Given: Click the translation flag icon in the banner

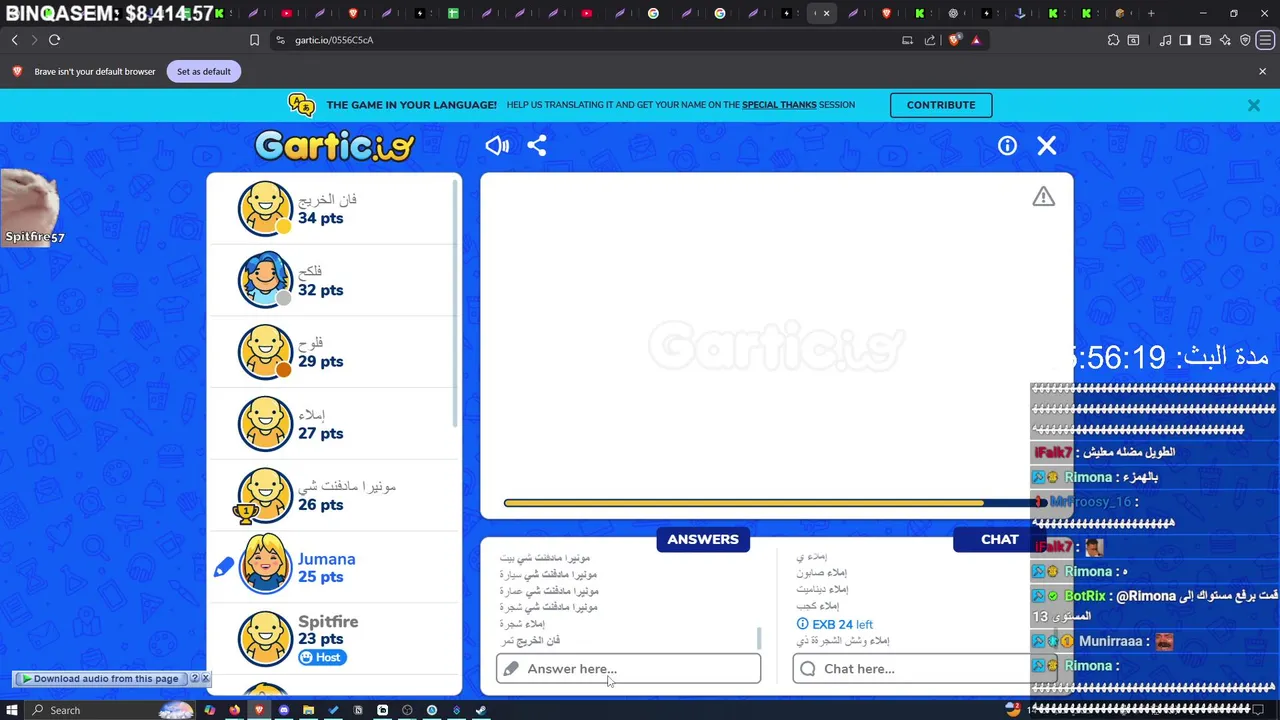Looking at the screenshot, I should (x=301, y=105).
